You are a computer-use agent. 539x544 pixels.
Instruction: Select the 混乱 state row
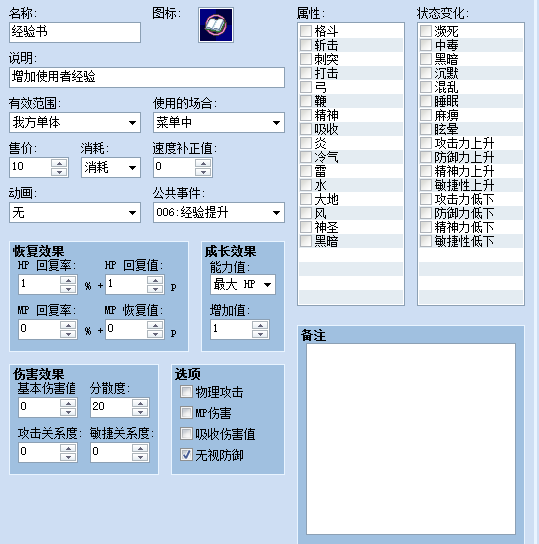pyautogui.click(x=471, y=87)
